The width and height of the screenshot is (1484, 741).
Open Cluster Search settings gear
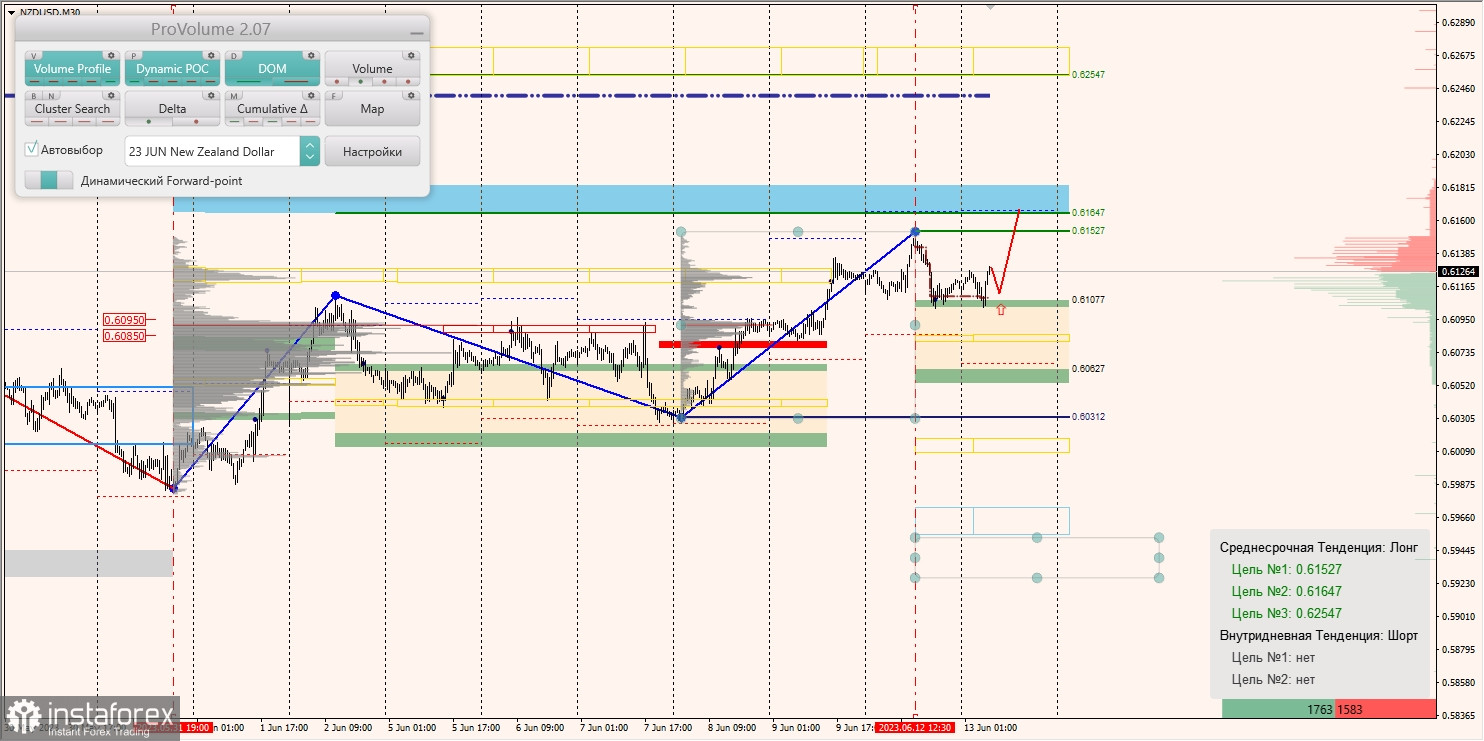pyautogui.click(x=111, y=96)
